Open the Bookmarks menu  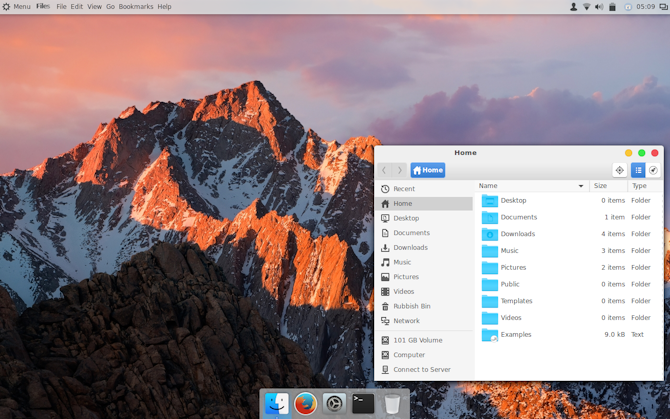136,7
